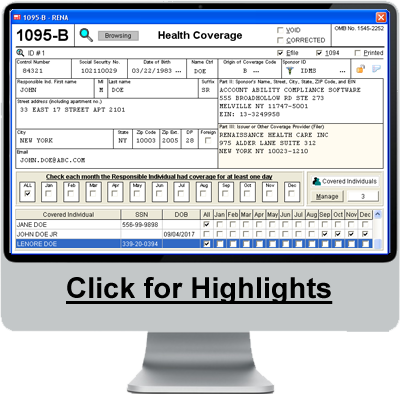Toggle the Sep checkbox for JOHN DOE JR
The image size is (400, 394).
(325, 234)
